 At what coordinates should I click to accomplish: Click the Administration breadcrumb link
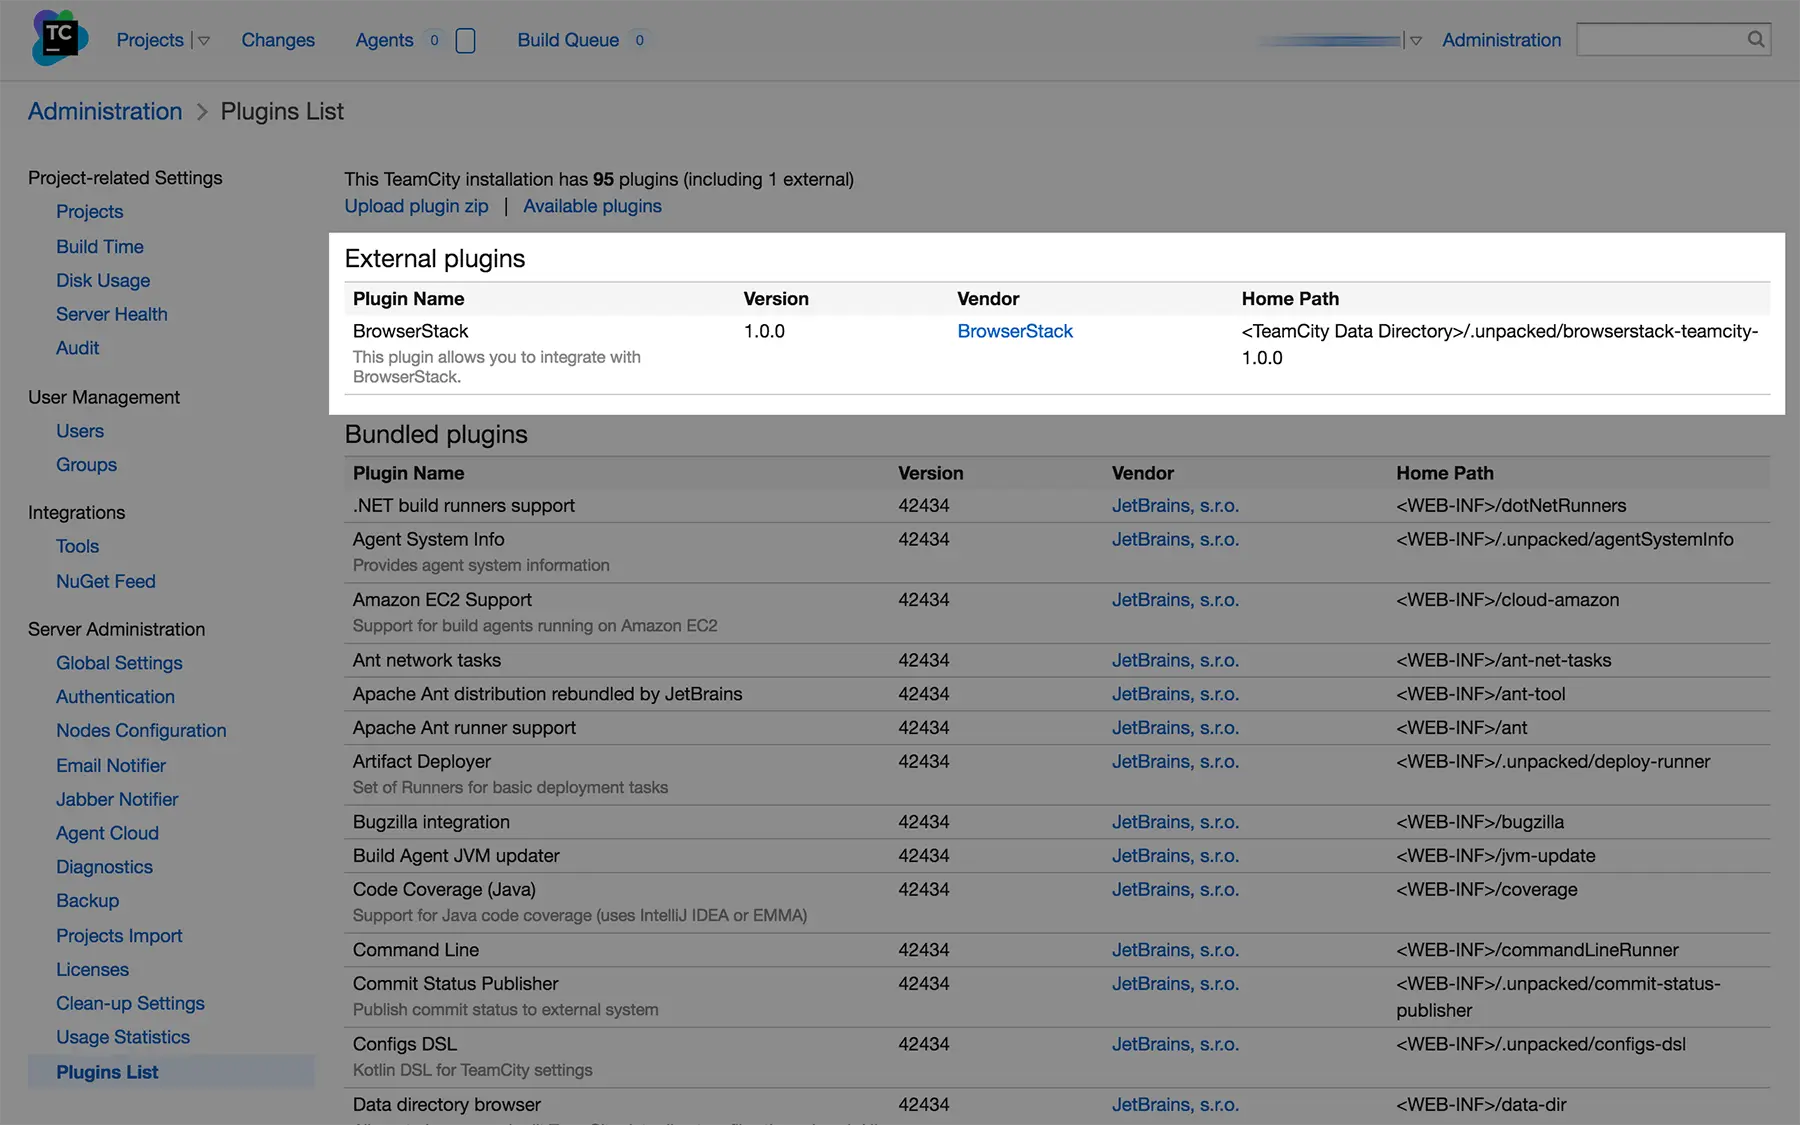105,111
